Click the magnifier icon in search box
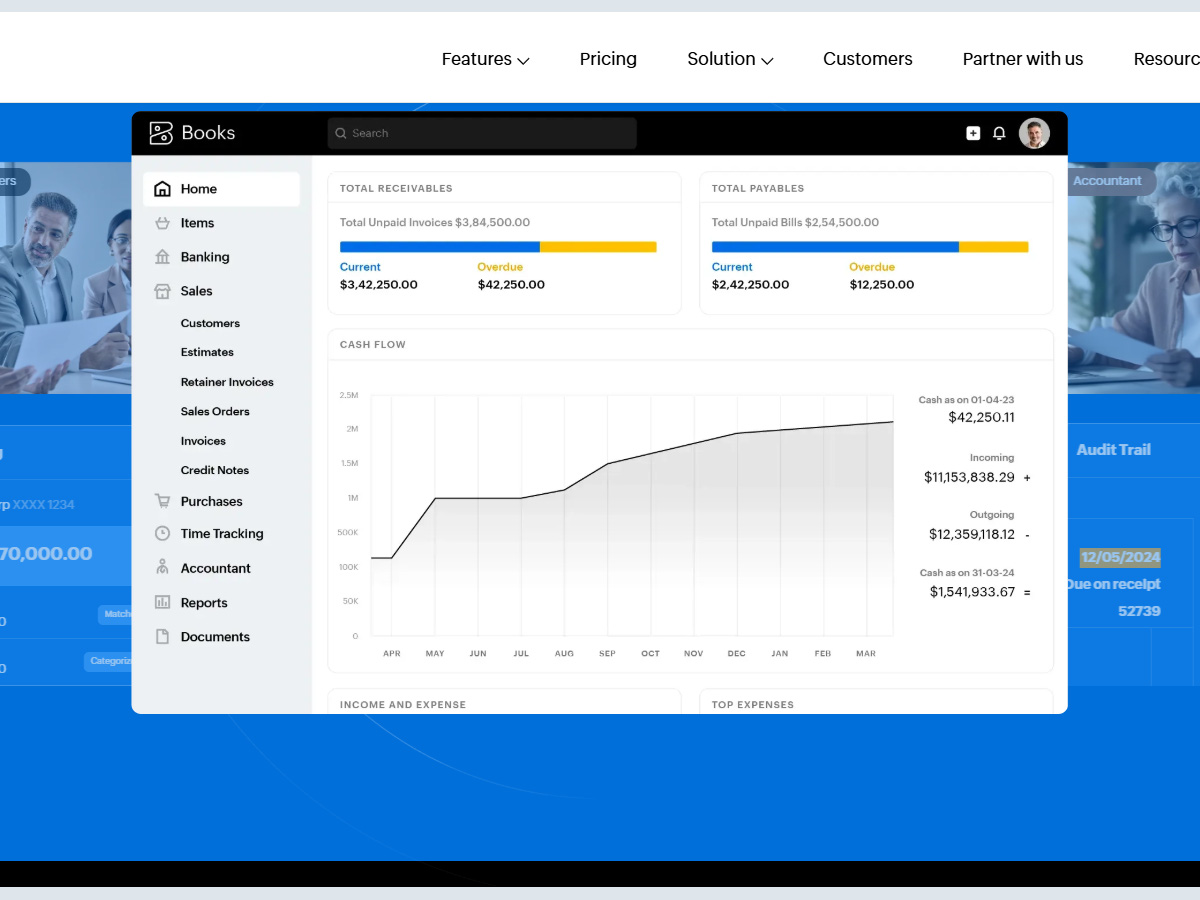 click(x=341, y=133)
